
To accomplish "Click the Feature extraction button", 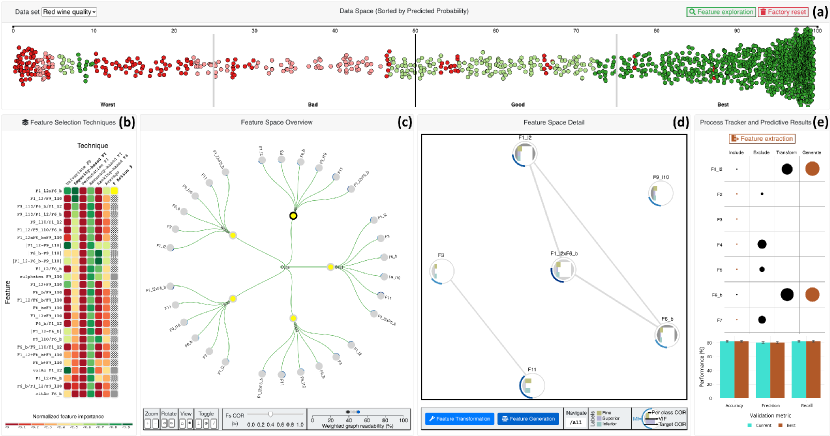I will [762, 139].
